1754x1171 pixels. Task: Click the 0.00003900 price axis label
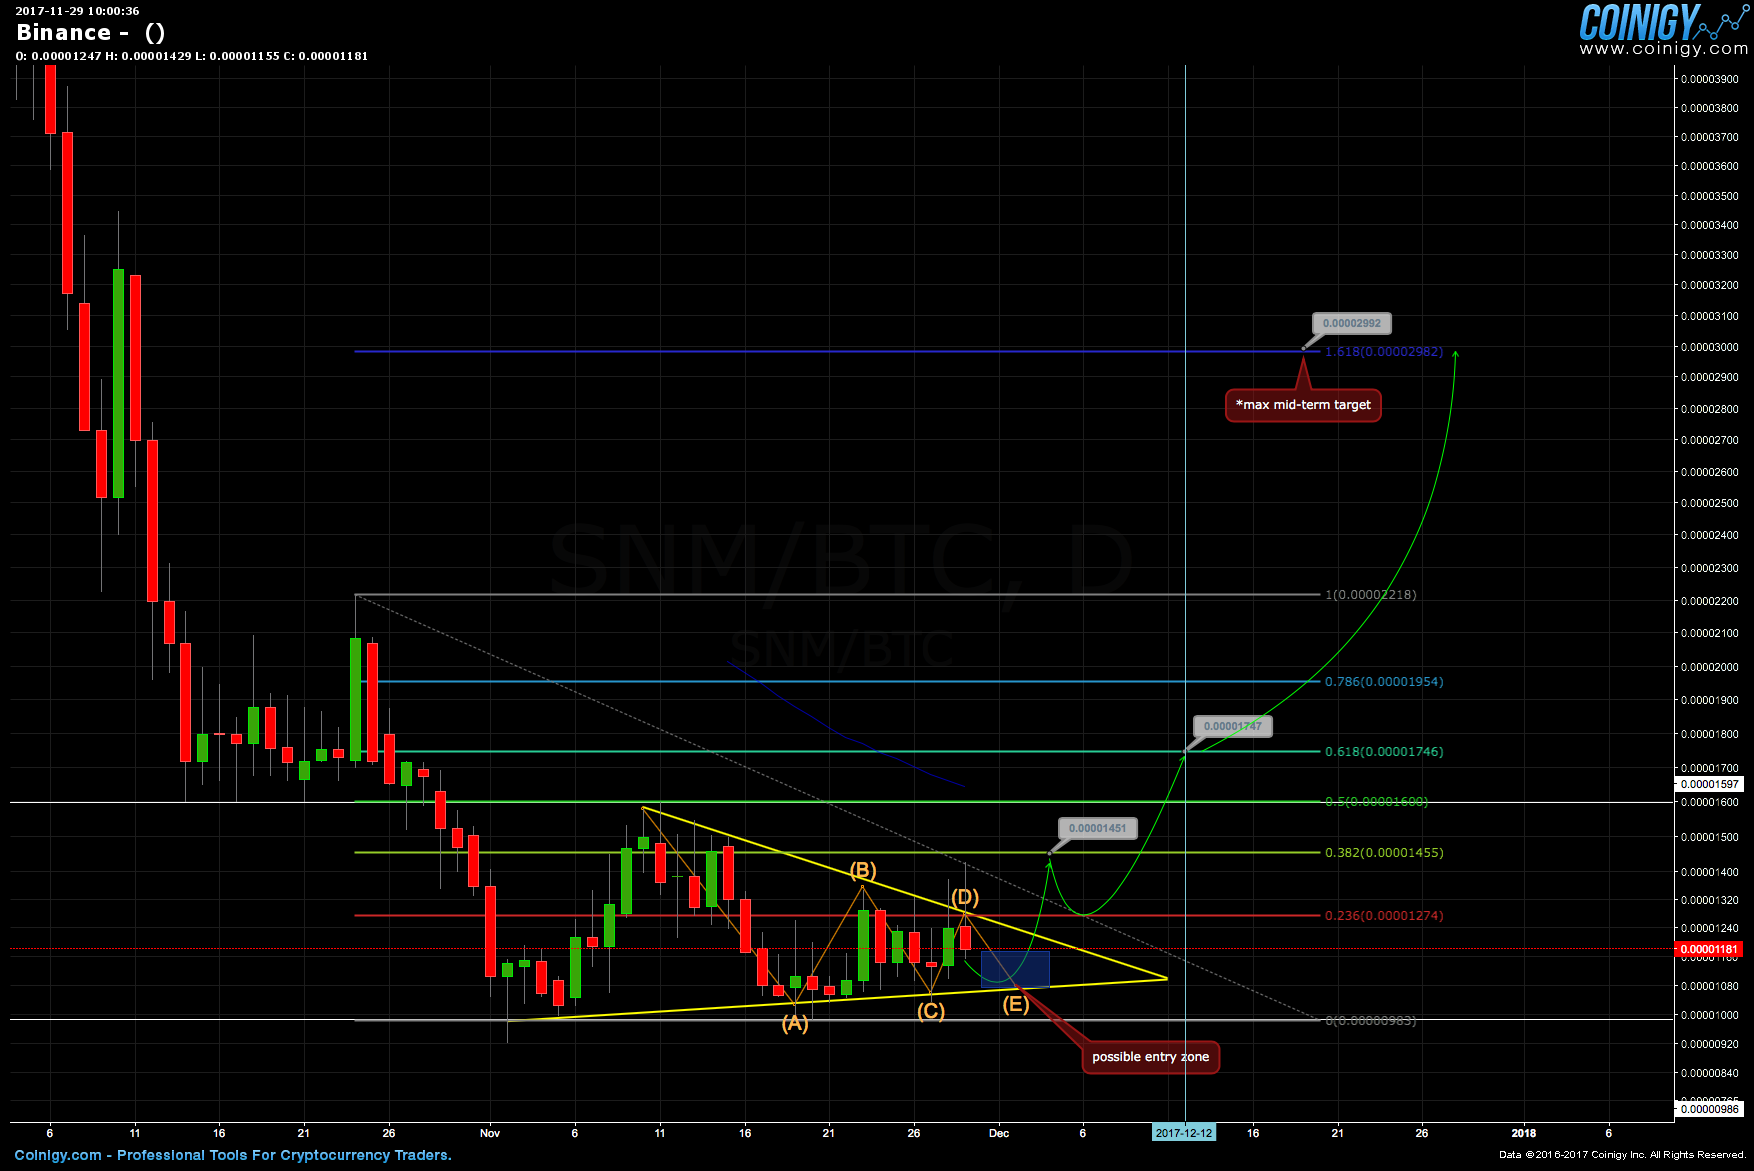tap(1709, 79)
